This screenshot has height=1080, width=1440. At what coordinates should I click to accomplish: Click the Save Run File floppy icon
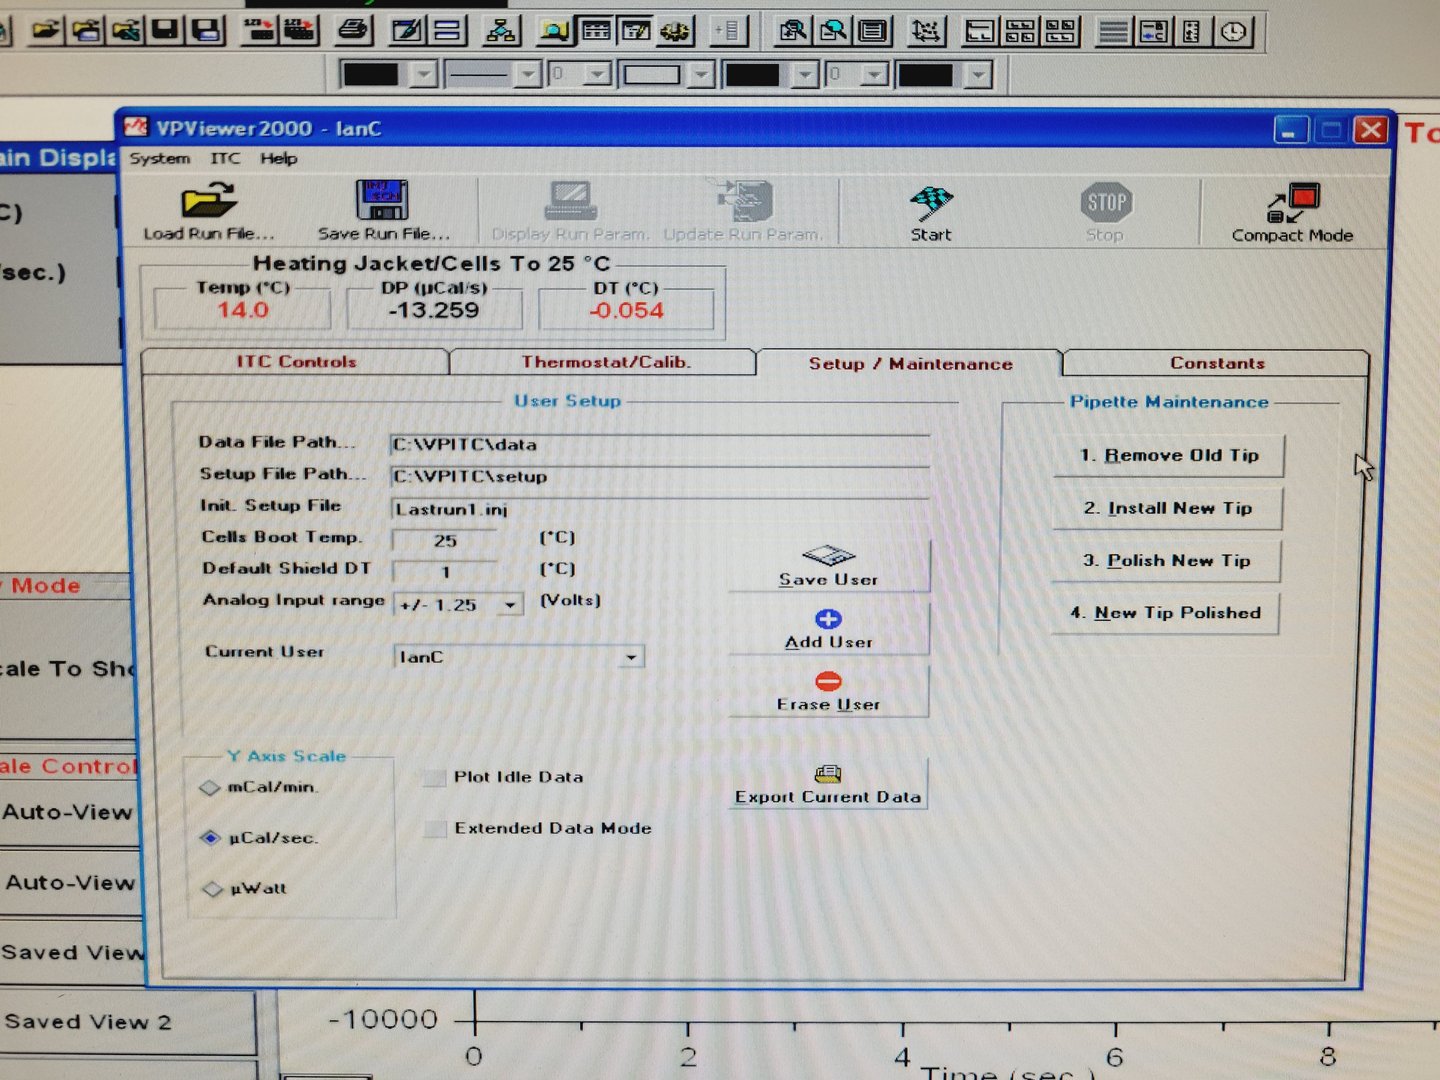pyautogui.click(x=382, y=200)
